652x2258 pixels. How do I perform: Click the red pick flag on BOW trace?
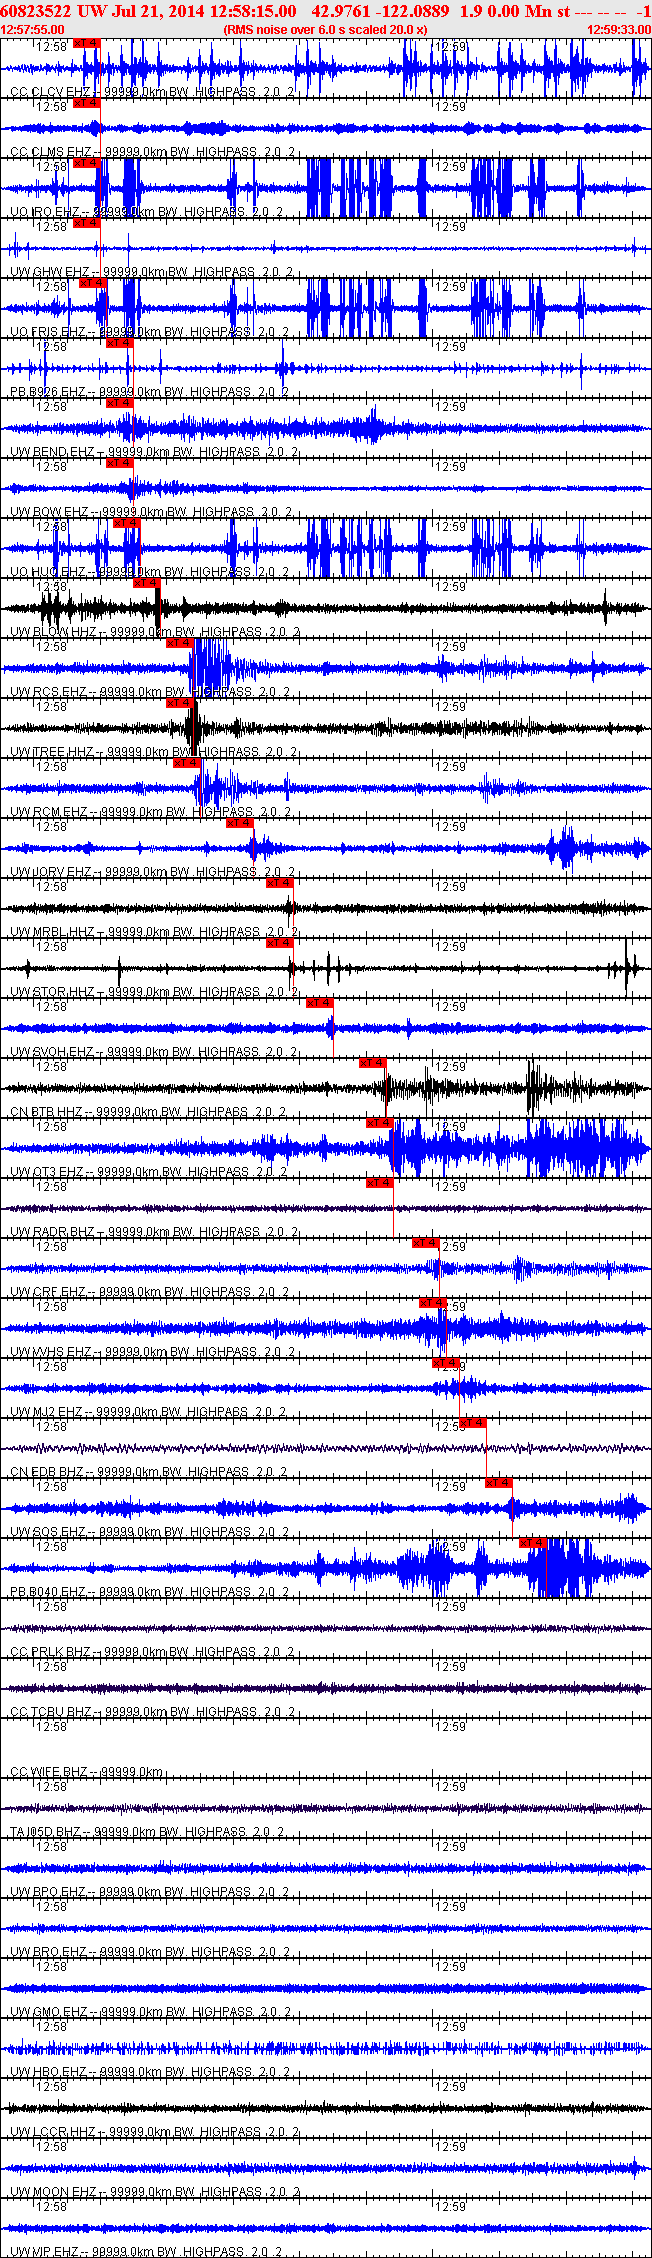120,463
